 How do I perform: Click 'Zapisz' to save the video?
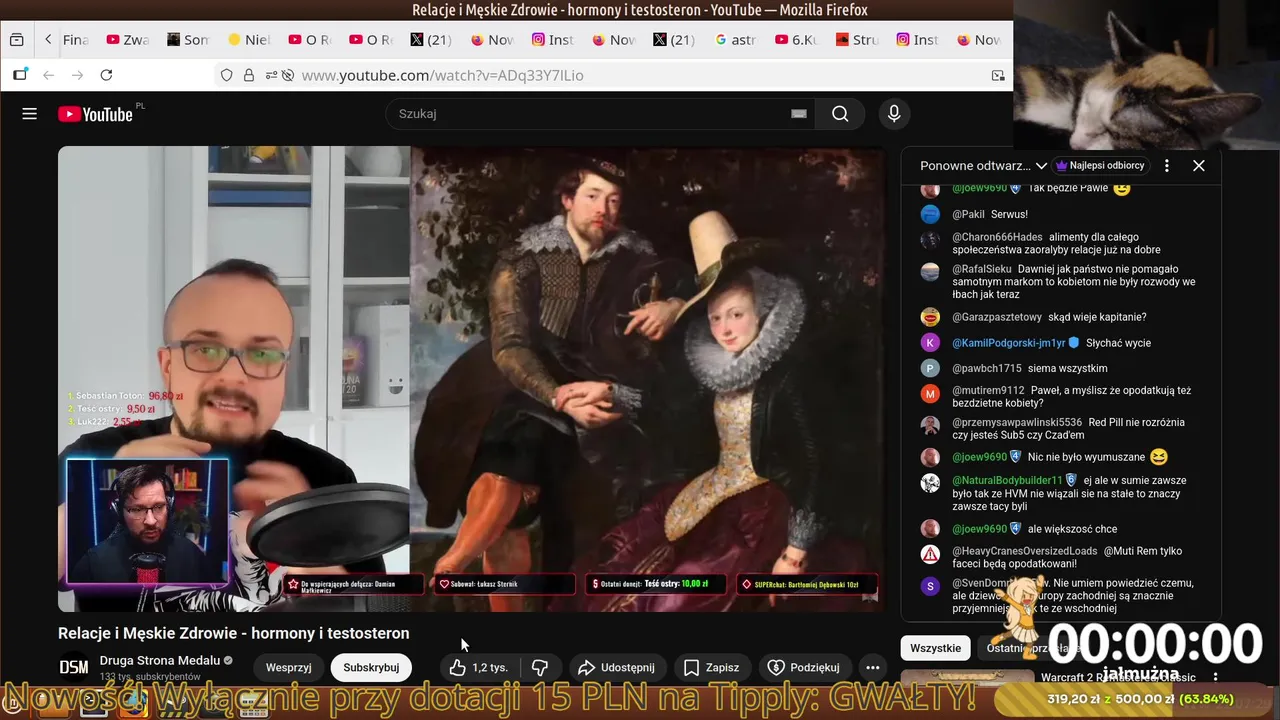click(x=711, y=667)
